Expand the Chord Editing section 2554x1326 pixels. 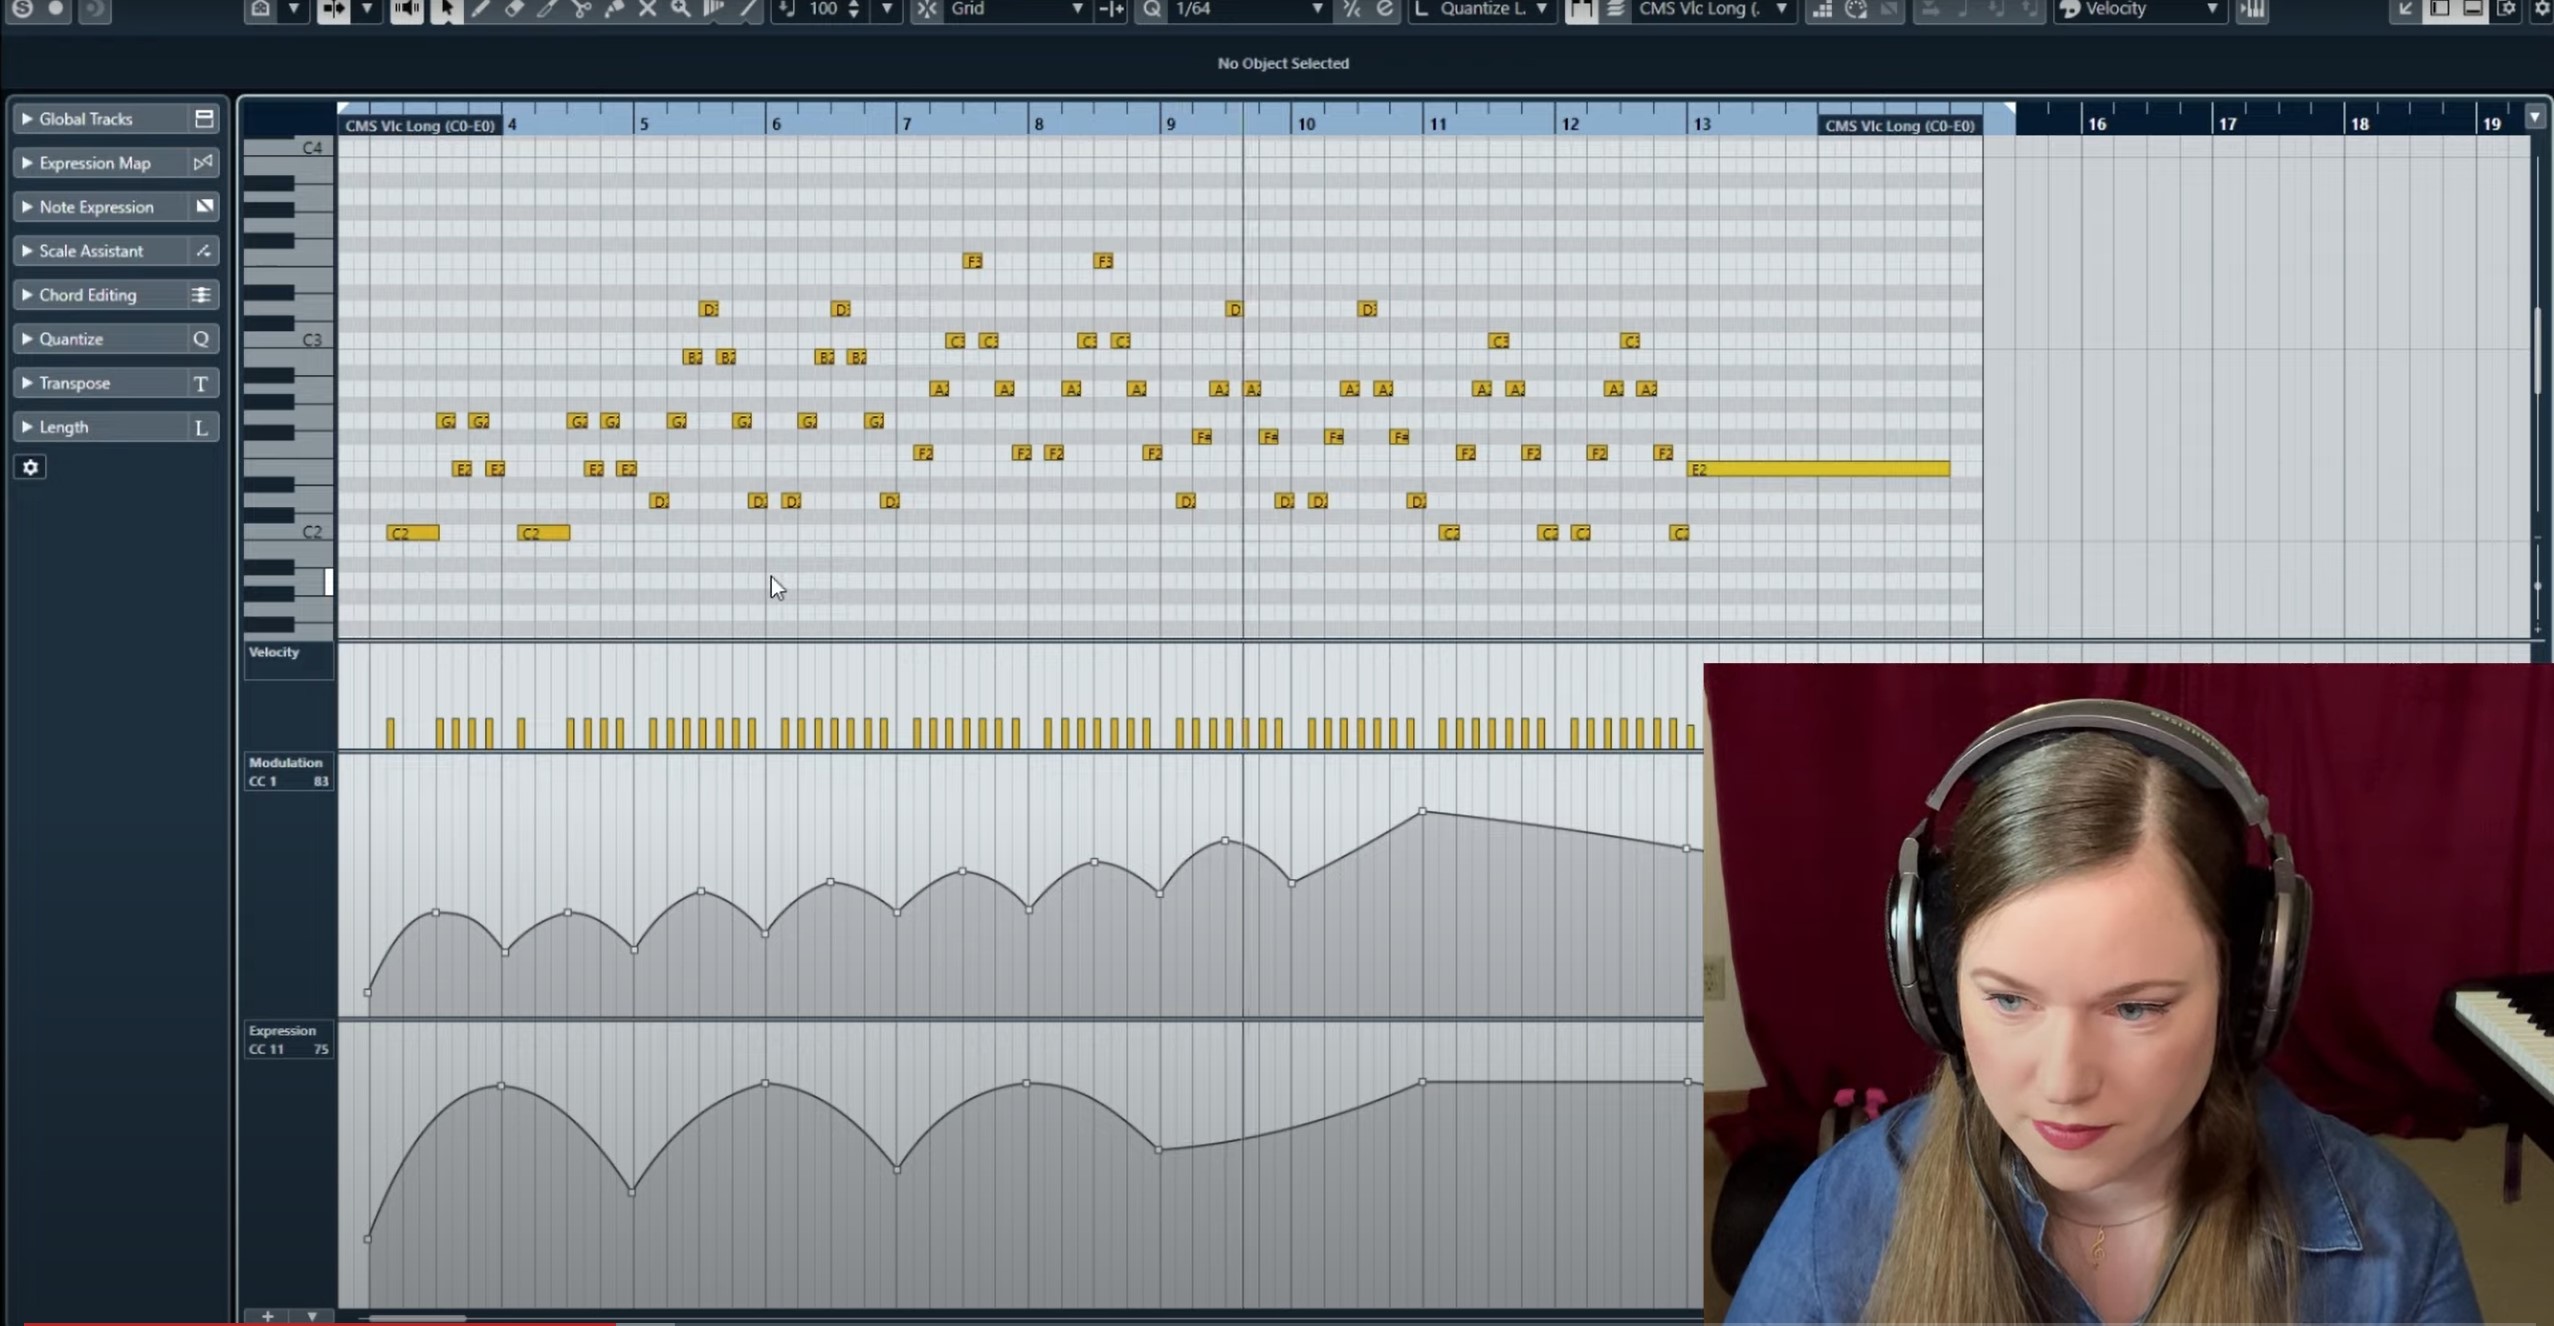point(88,295)
